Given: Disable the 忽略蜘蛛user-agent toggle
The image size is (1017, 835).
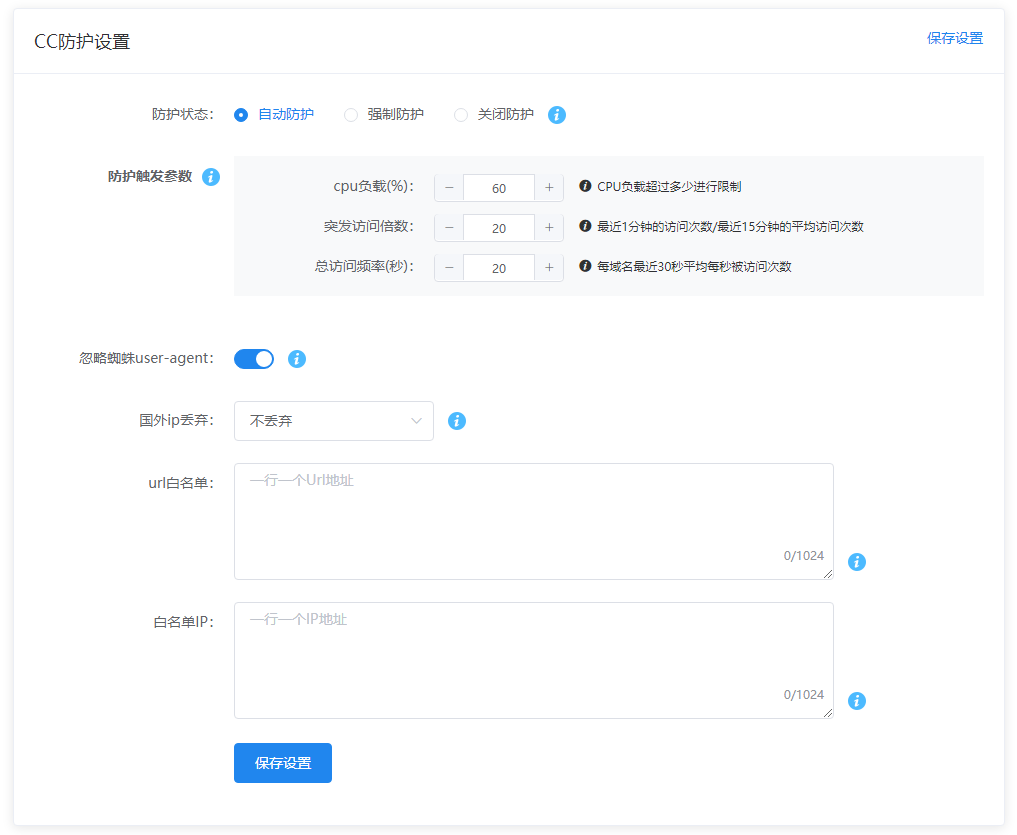Looking at the screenshot, I should [253, 358].
